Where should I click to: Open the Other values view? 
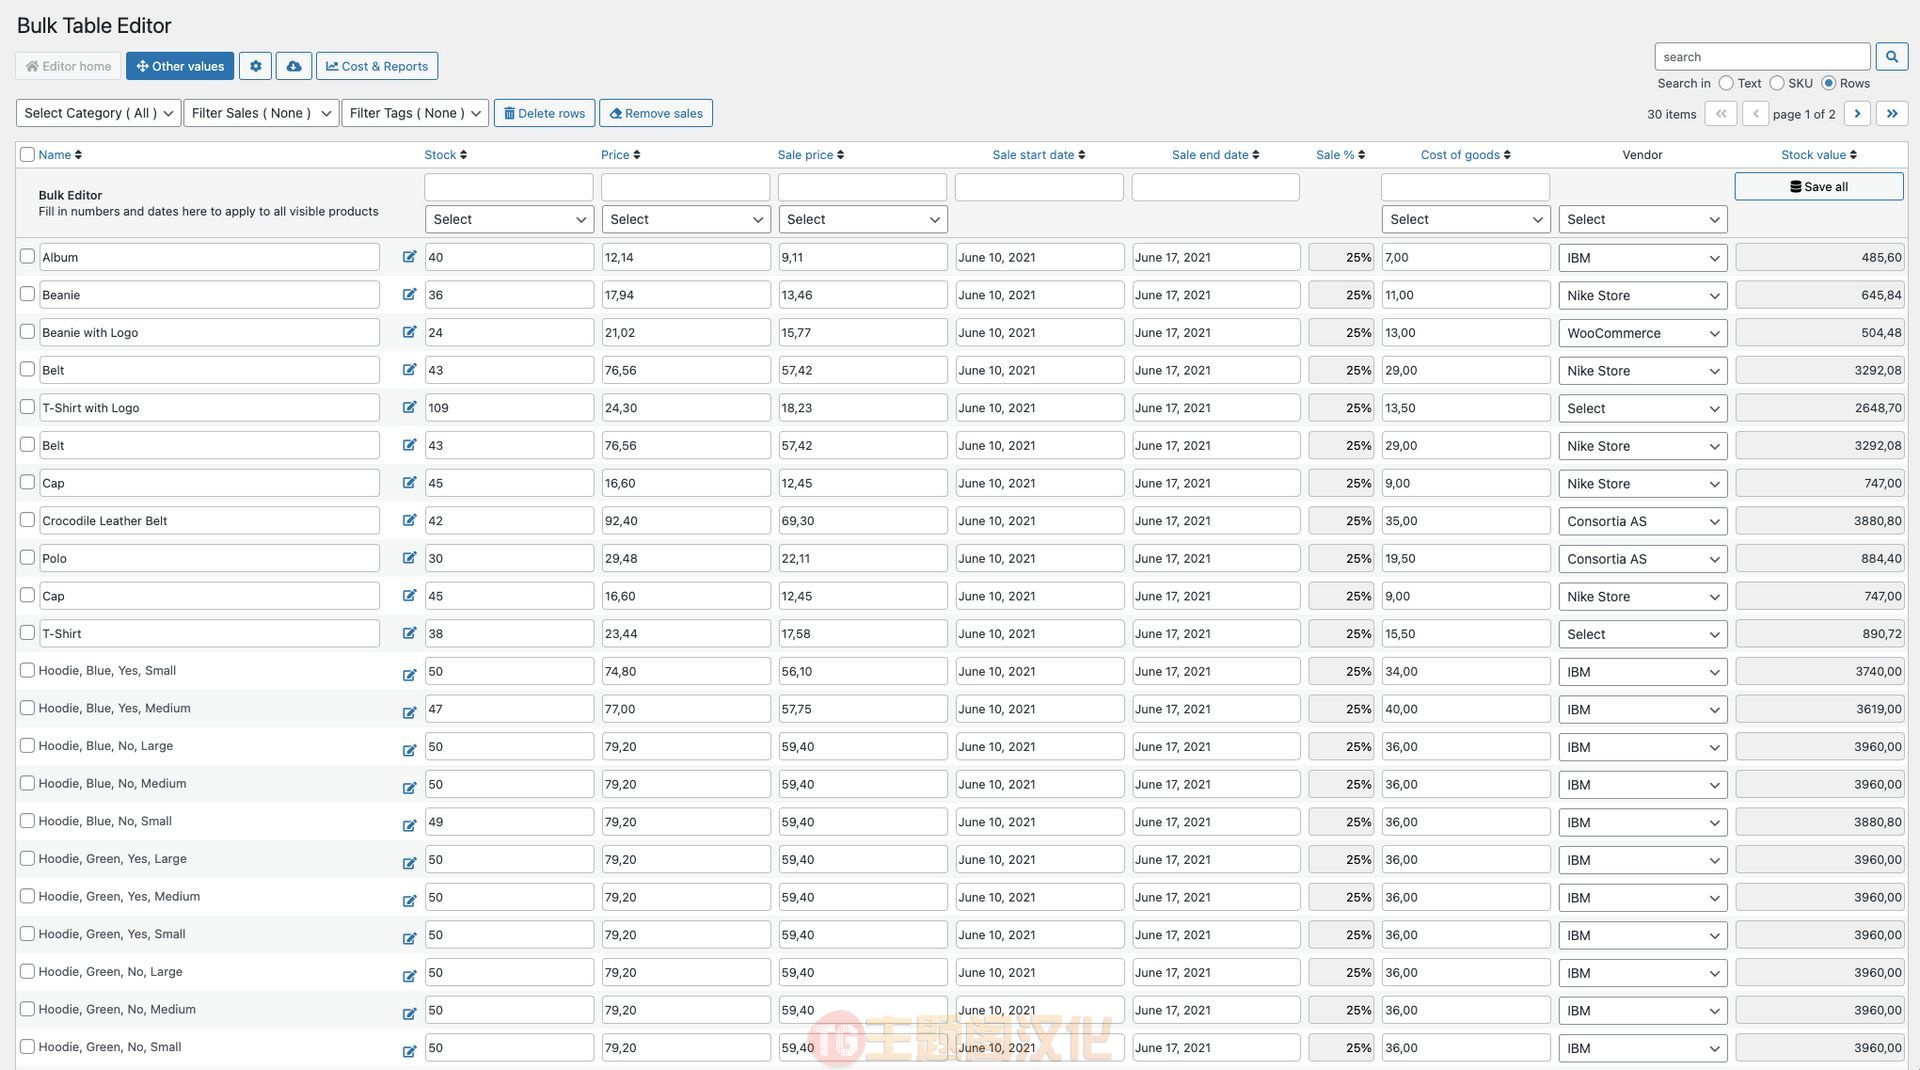tap(180, 66)
